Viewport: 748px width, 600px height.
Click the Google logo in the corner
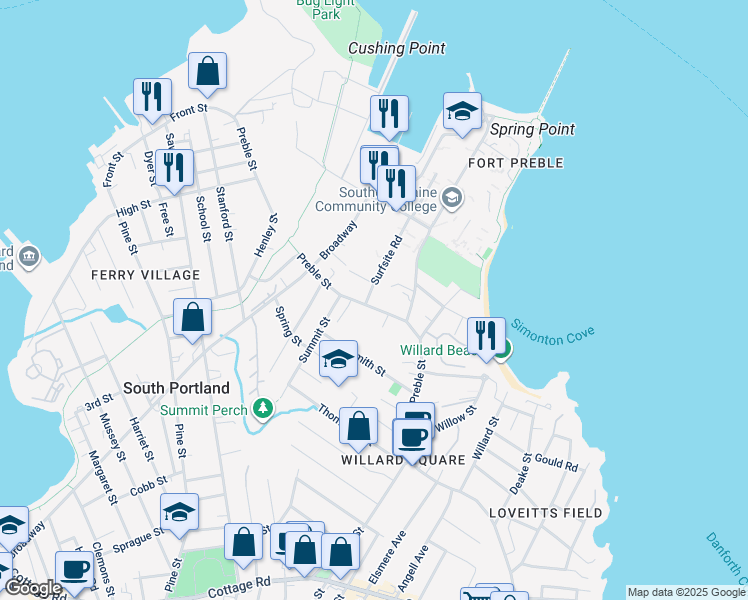point(33,587)
